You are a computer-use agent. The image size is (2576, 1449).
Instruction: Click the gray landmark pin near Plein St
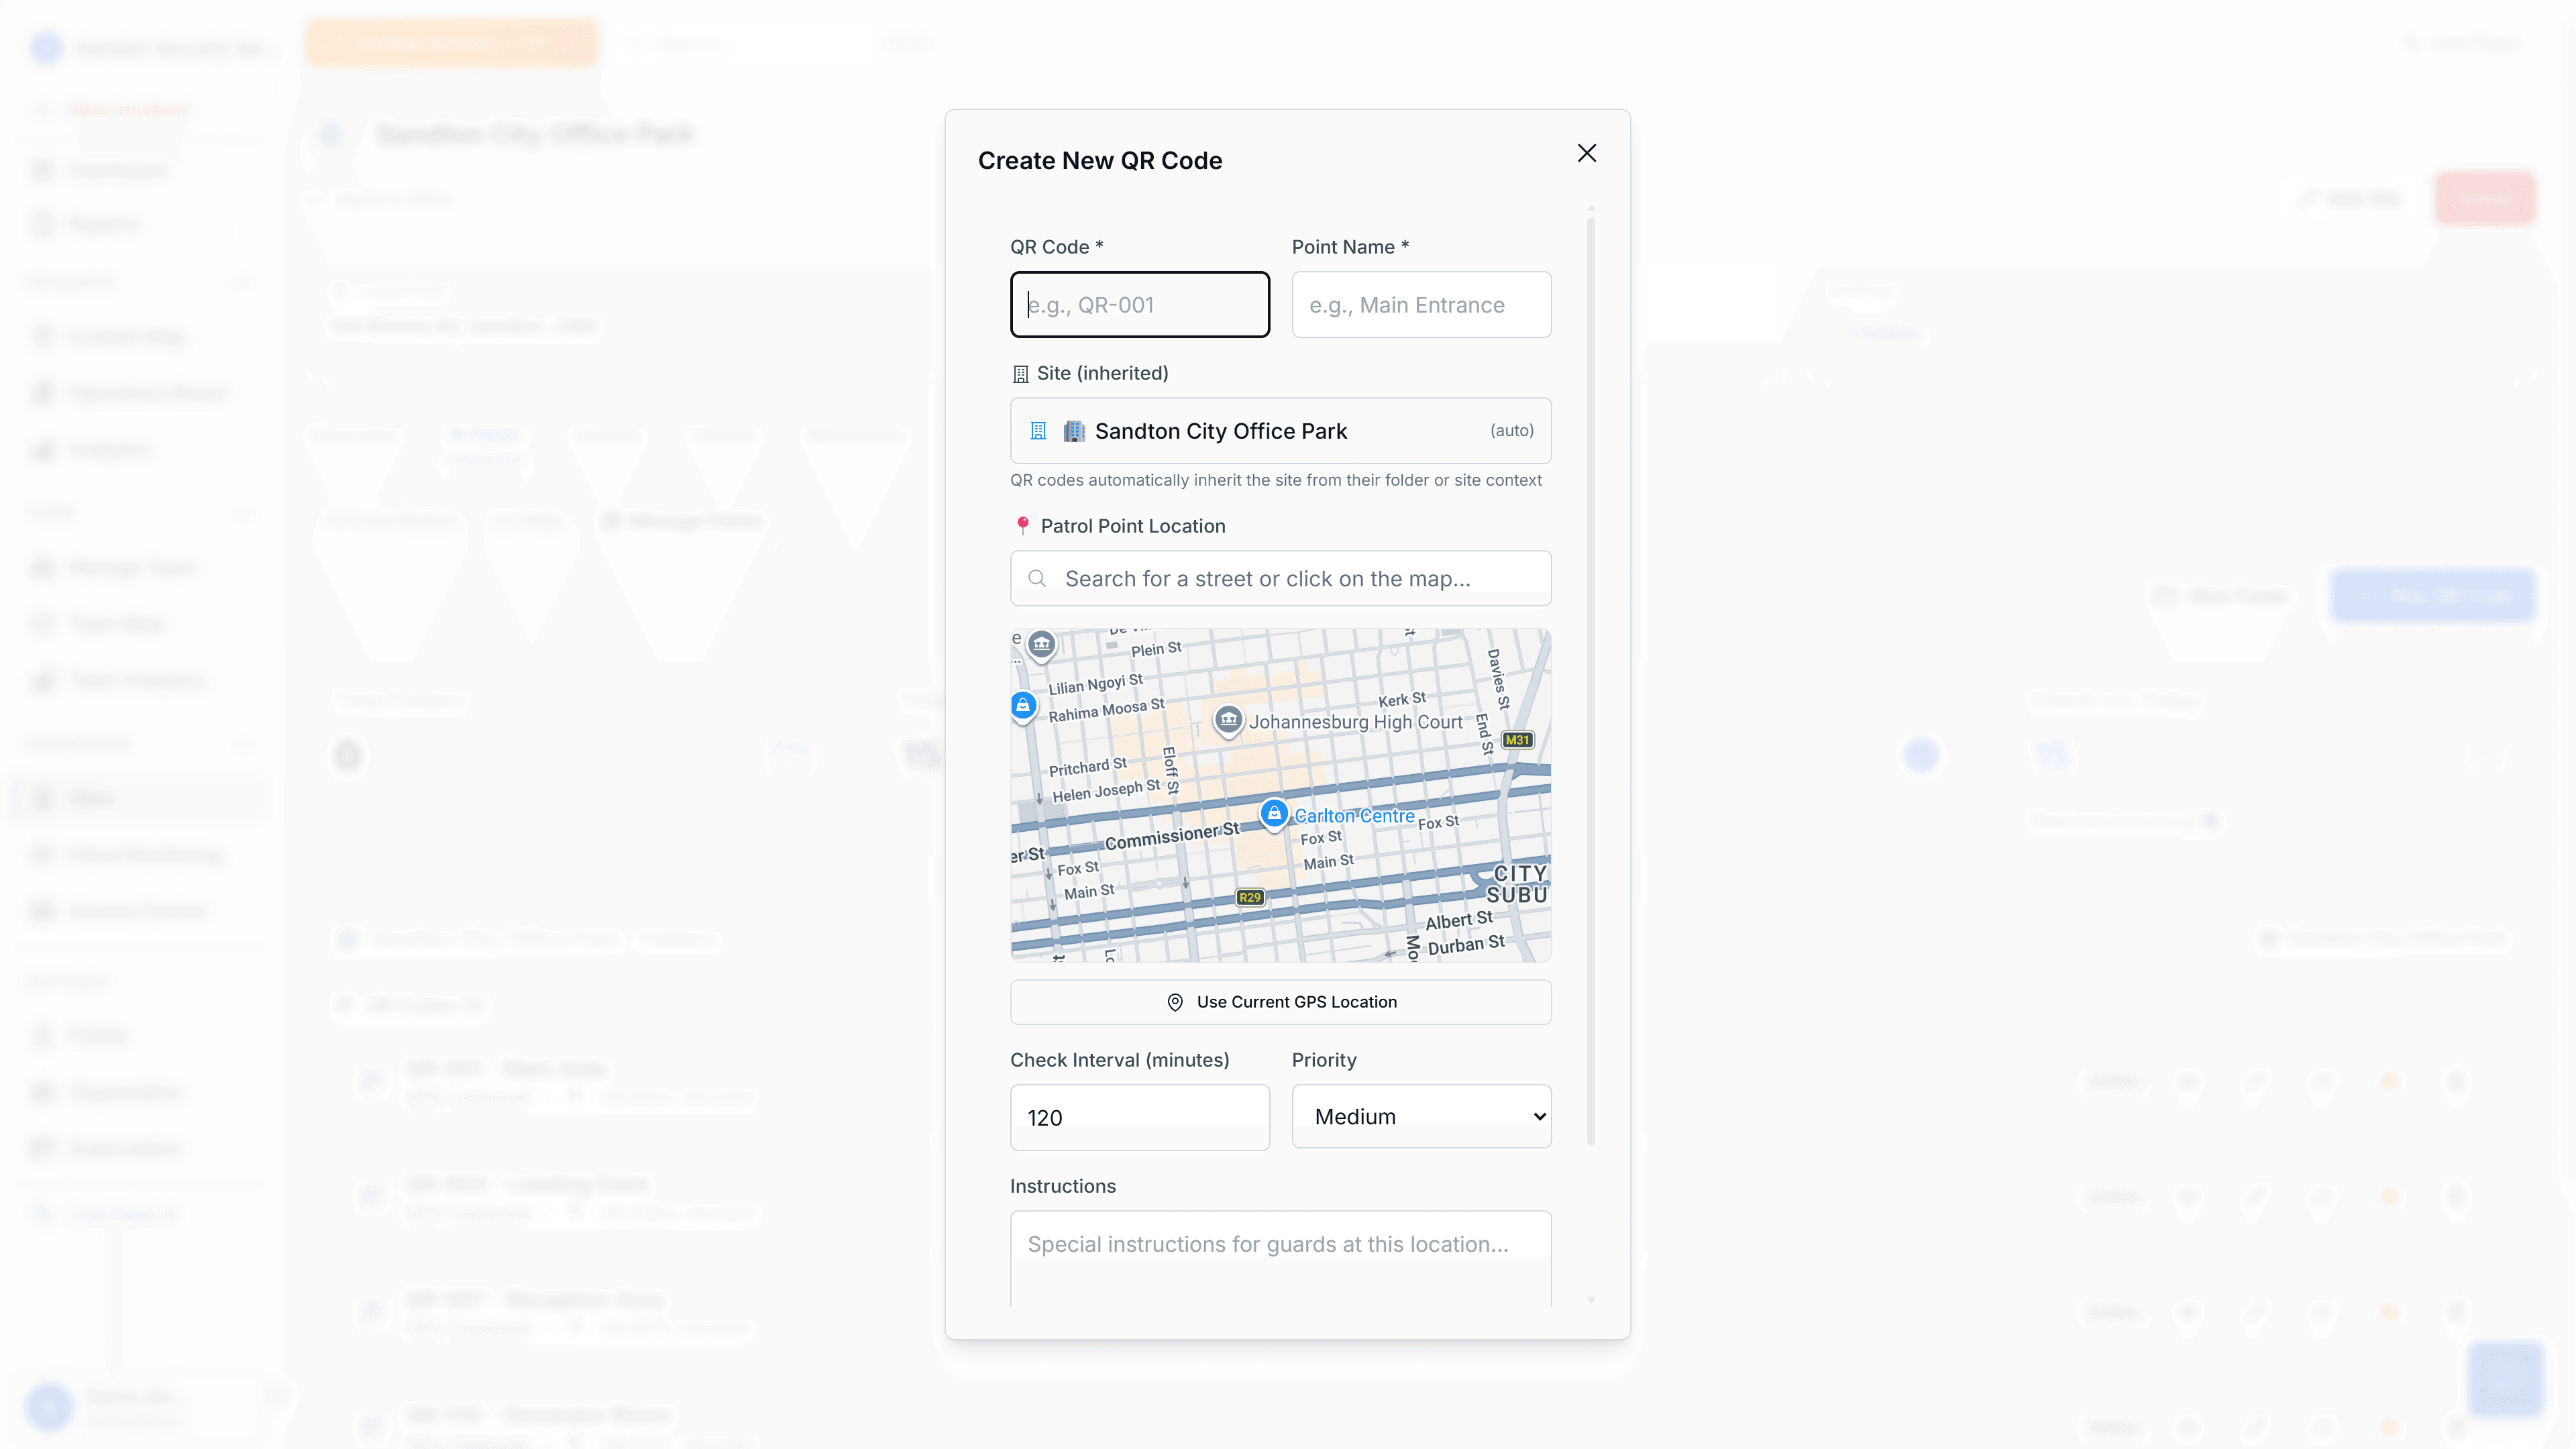1041,644
